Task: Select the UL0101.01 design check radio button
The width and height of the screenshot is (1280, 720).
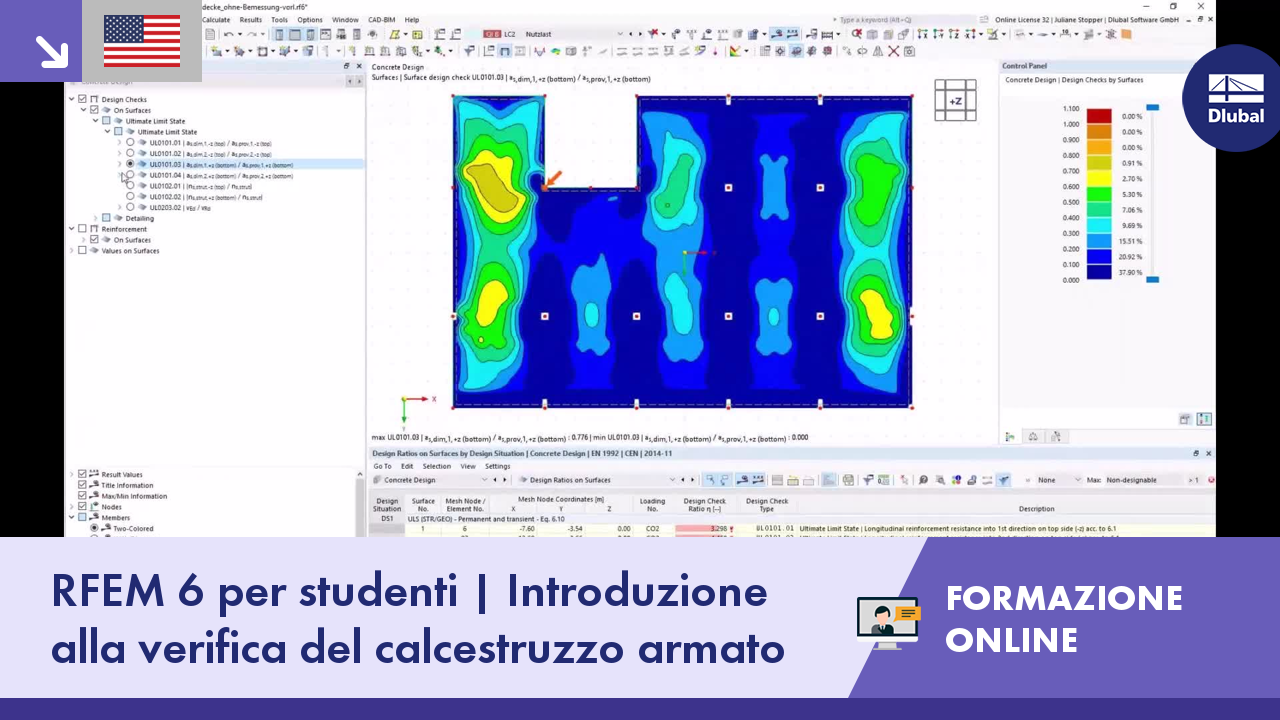Action: pyautogui.click(x=130, y=143)
